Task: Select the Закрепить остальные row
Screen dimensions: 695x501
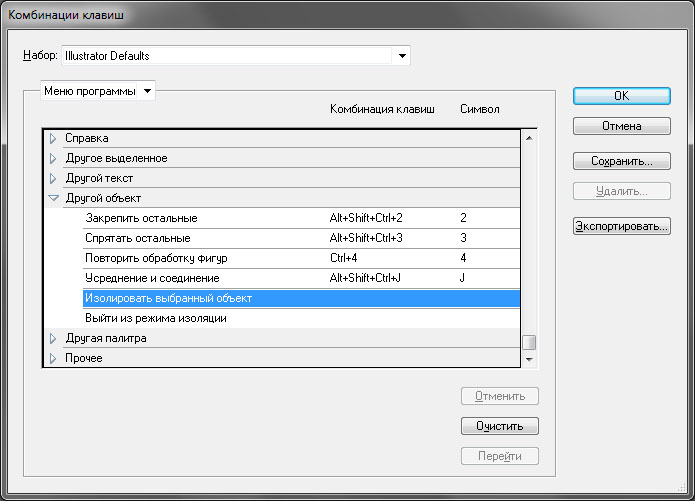Action: [301, 218]
